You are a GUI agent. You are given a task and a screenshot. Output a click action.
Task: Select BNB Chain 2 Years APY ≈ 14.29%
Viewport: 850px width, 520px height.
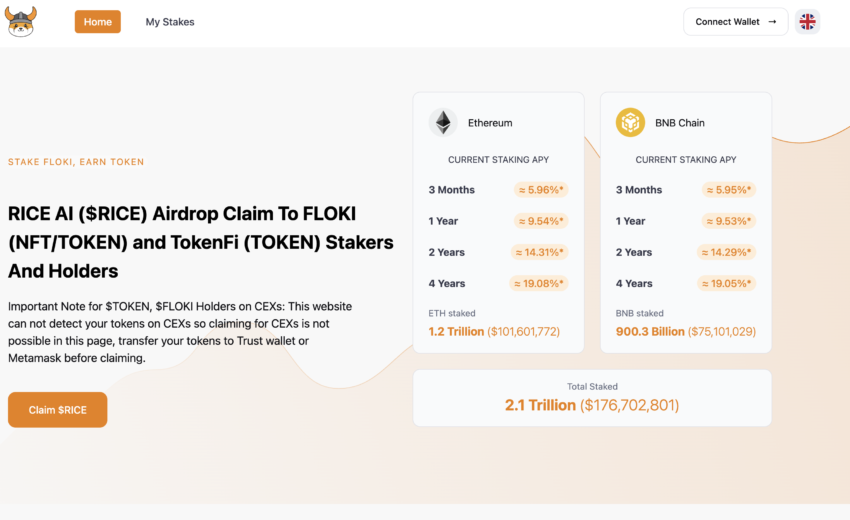click(726, 252)
